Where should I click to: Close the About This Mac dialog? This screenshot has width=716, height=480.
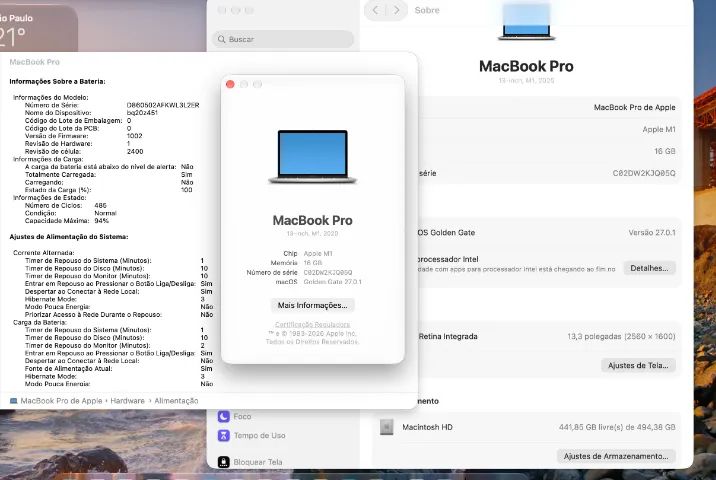coord(230,84)
